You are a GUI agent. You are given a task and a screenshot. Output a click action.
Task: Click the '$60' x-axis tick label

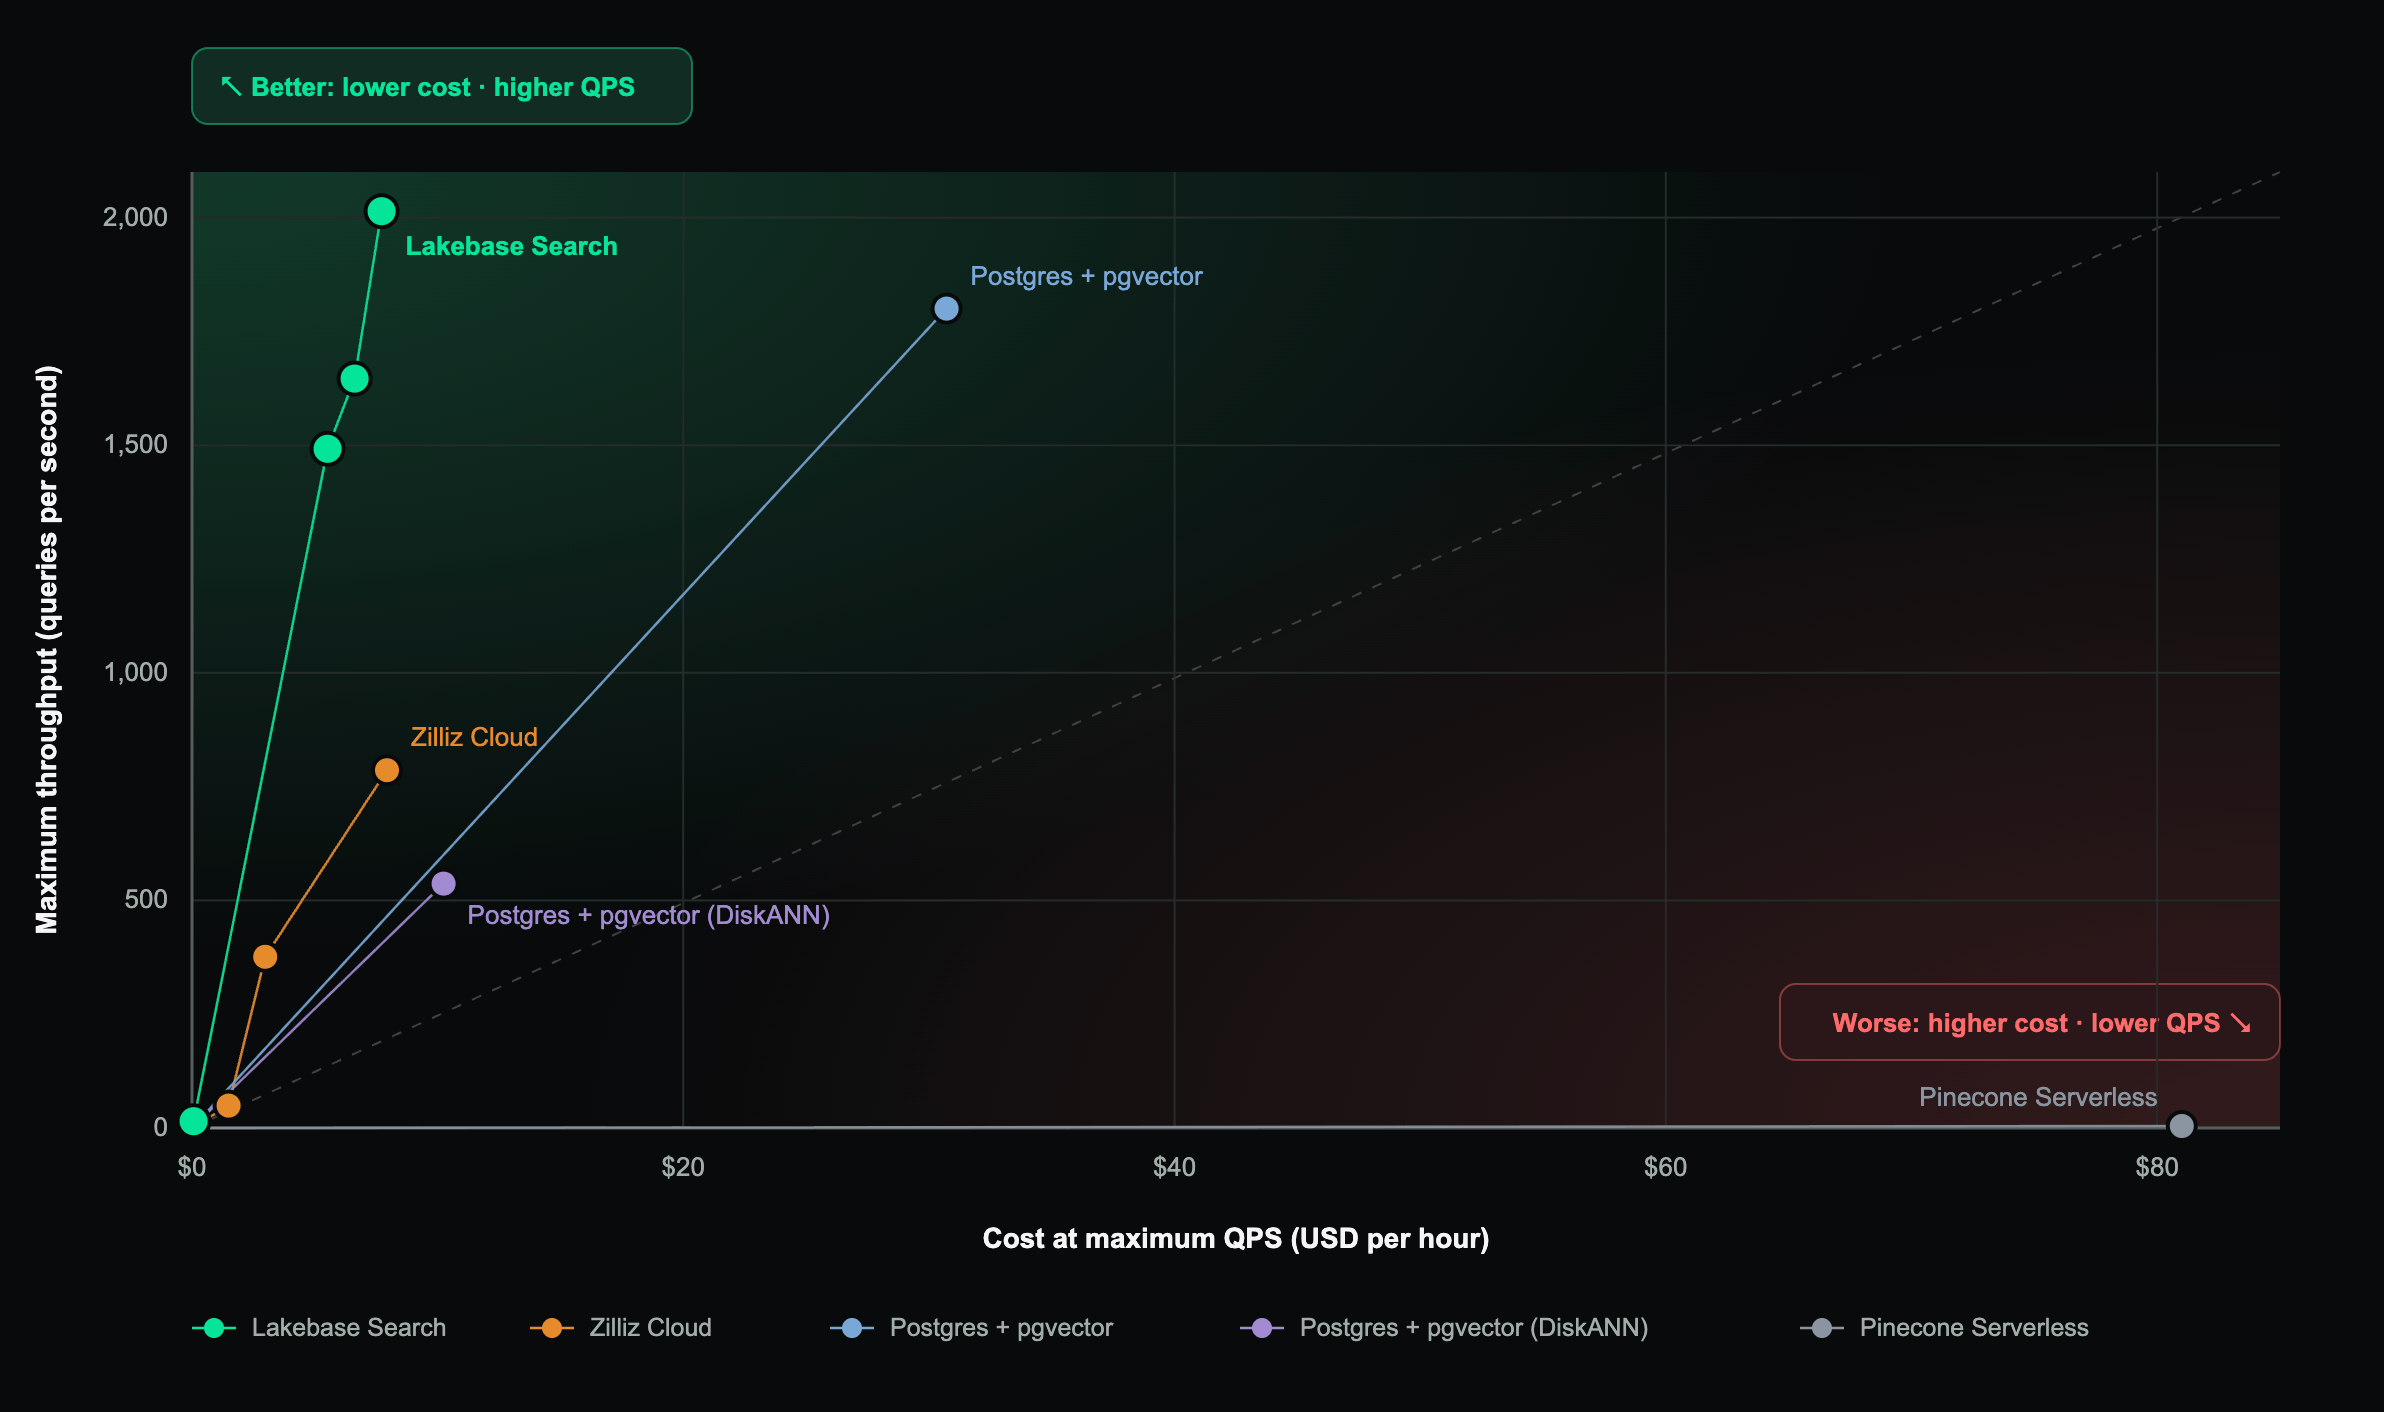(1665, 1167)
